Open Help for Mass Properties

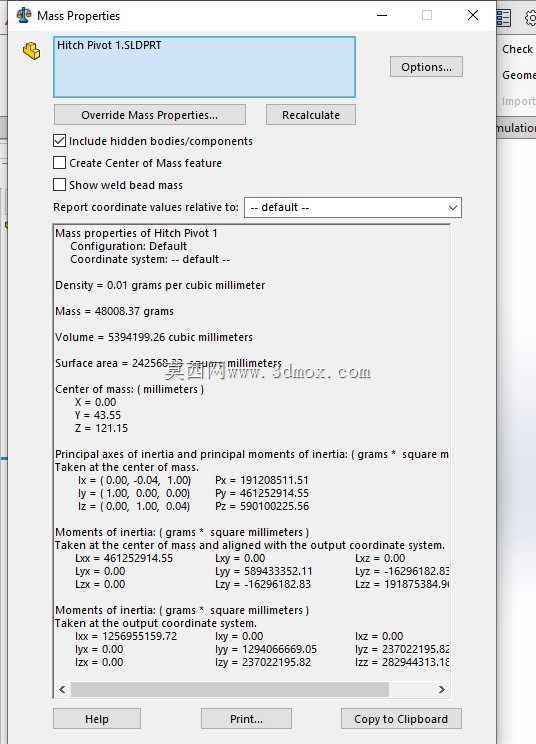[x=97, y=719]
